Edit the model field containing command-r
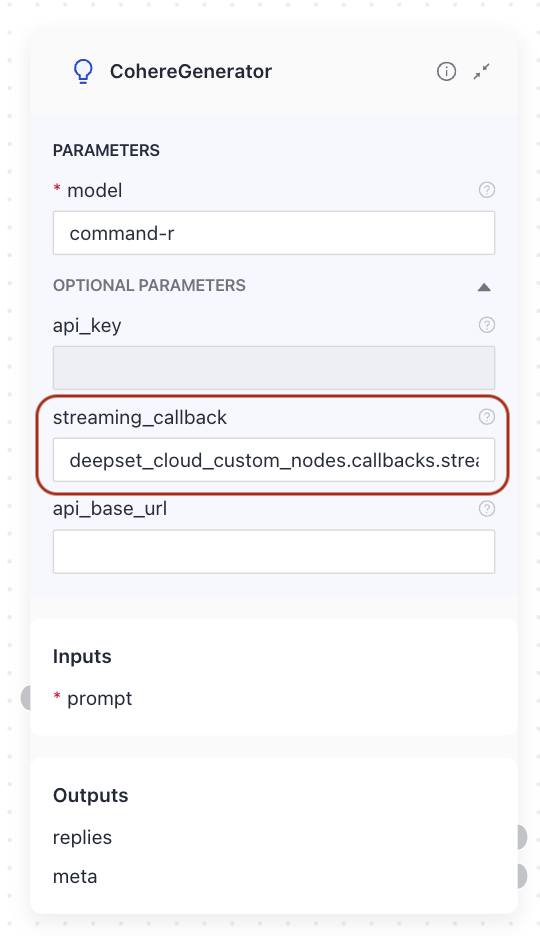 click(x=274, y=233)
